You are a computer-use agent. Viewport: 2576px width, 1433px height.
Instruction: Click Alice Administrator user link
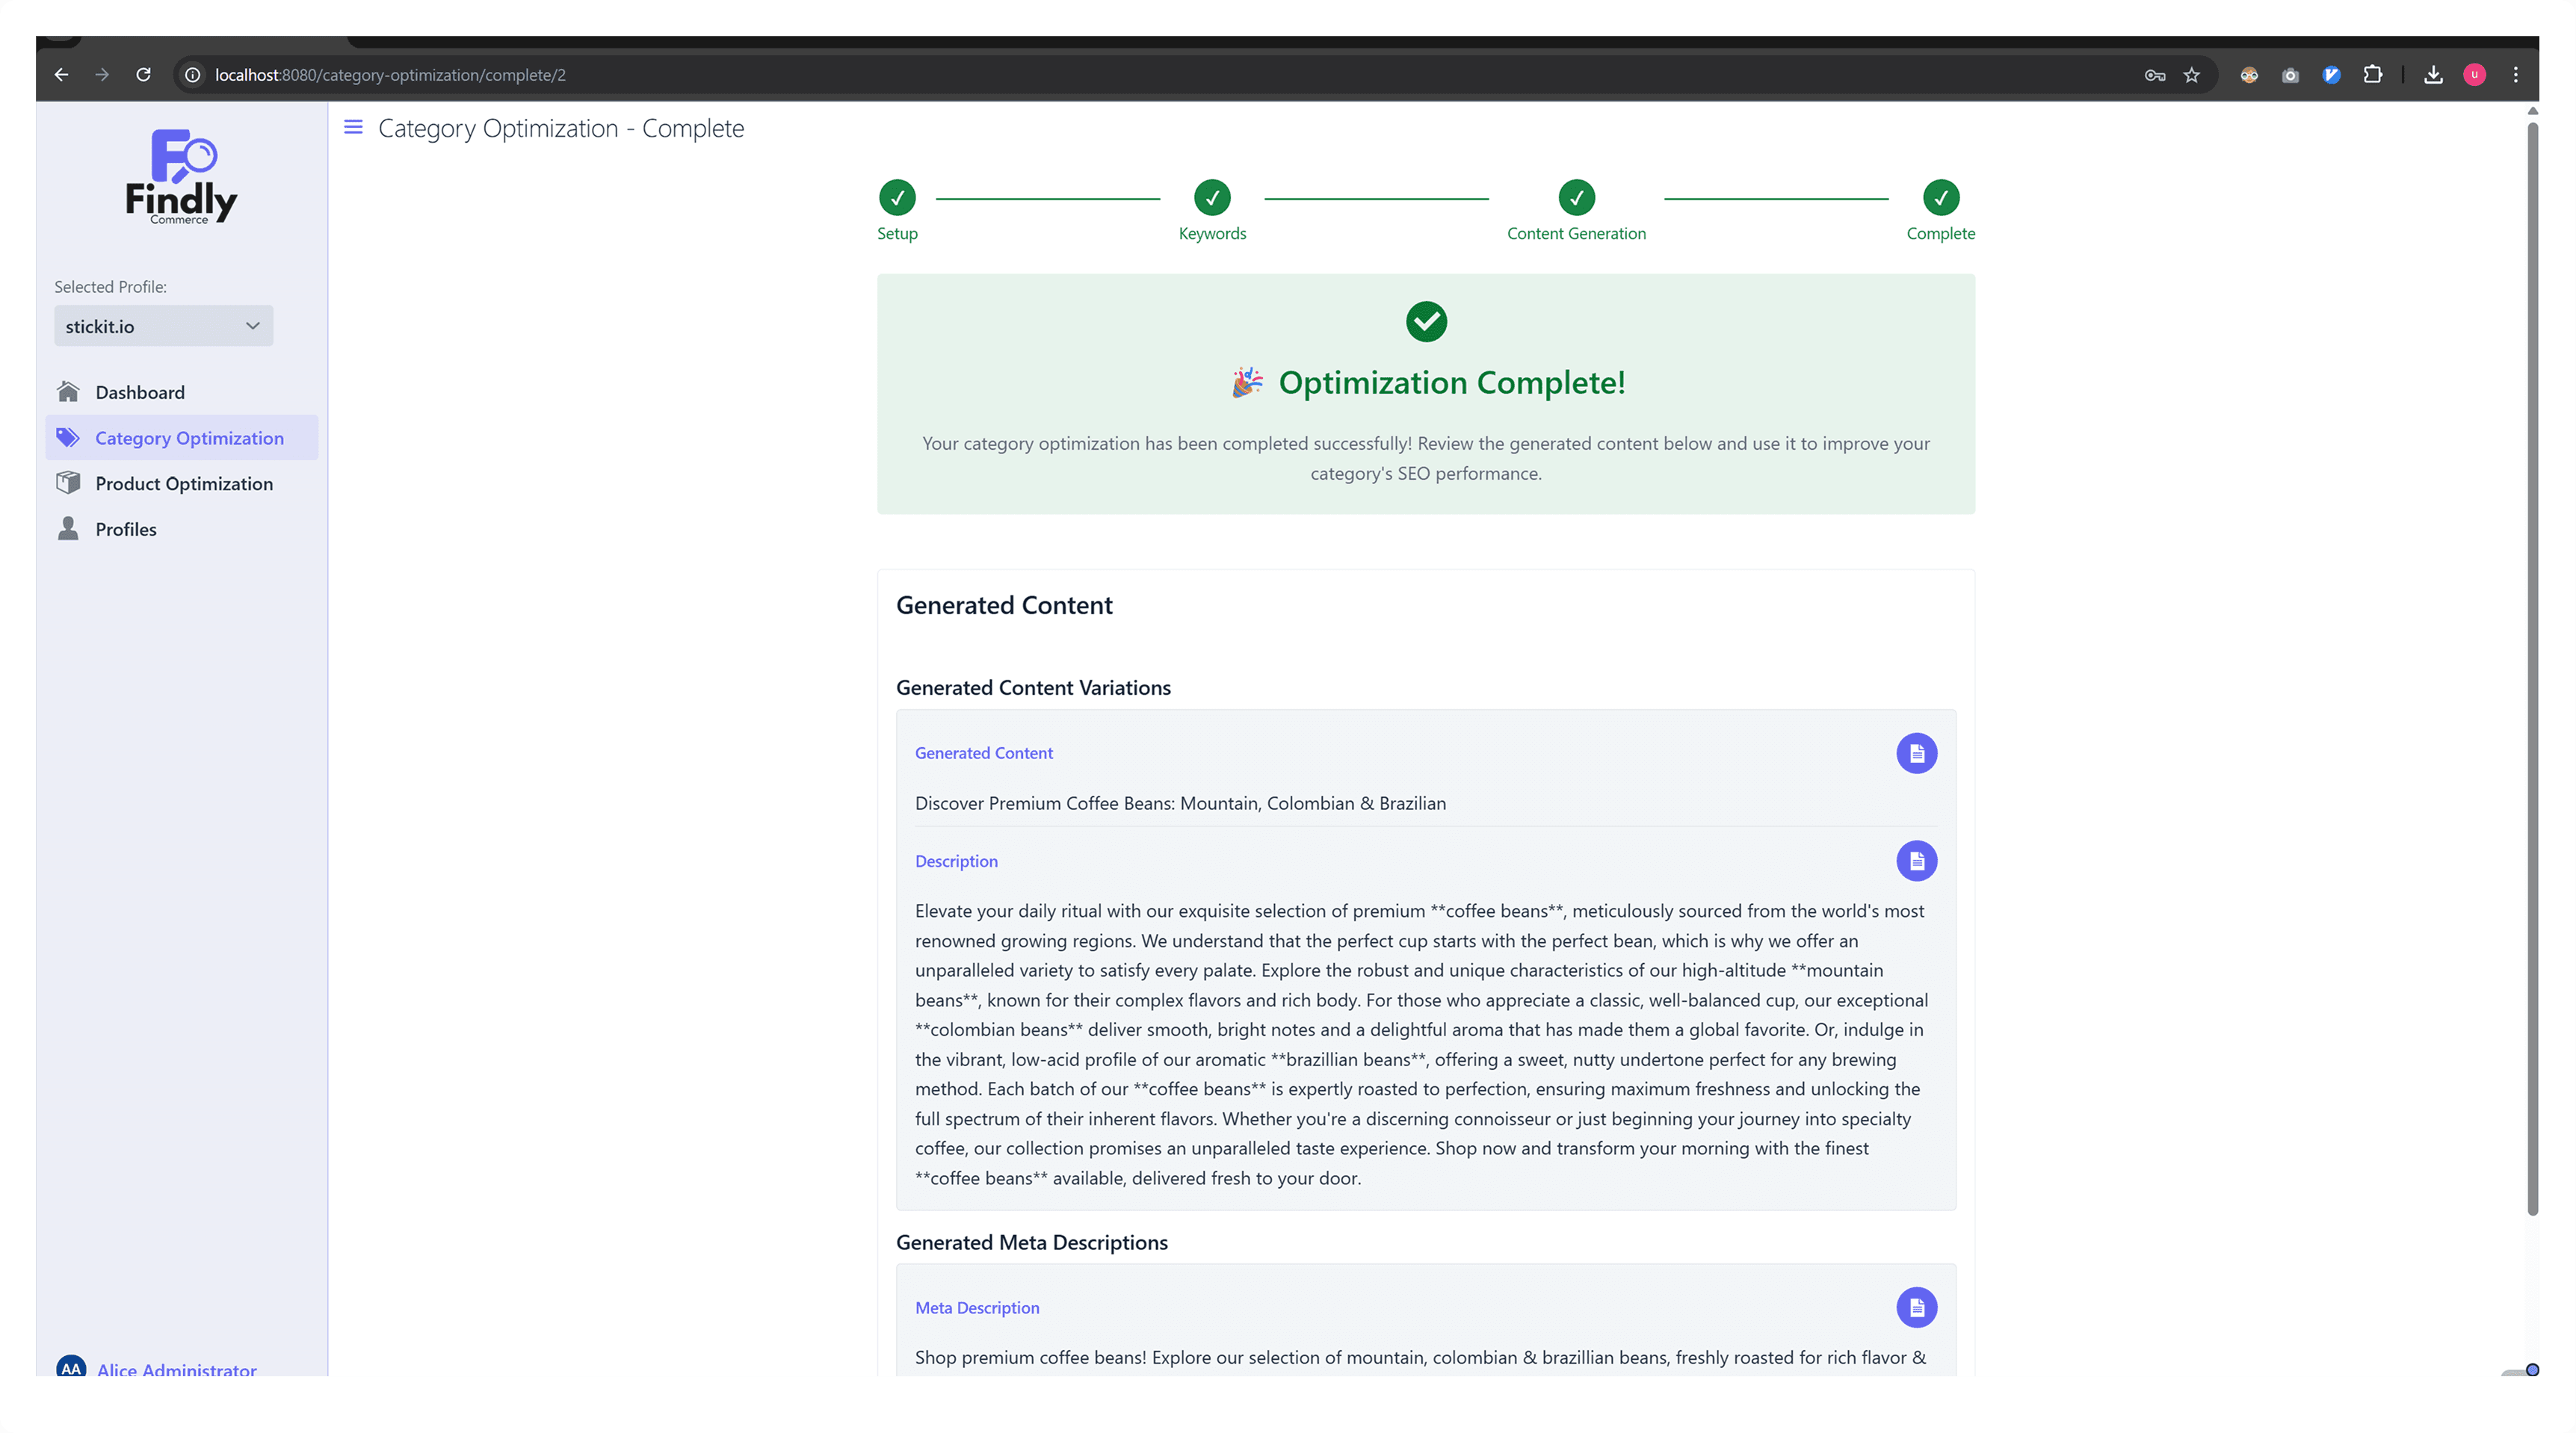(176, 1368)
